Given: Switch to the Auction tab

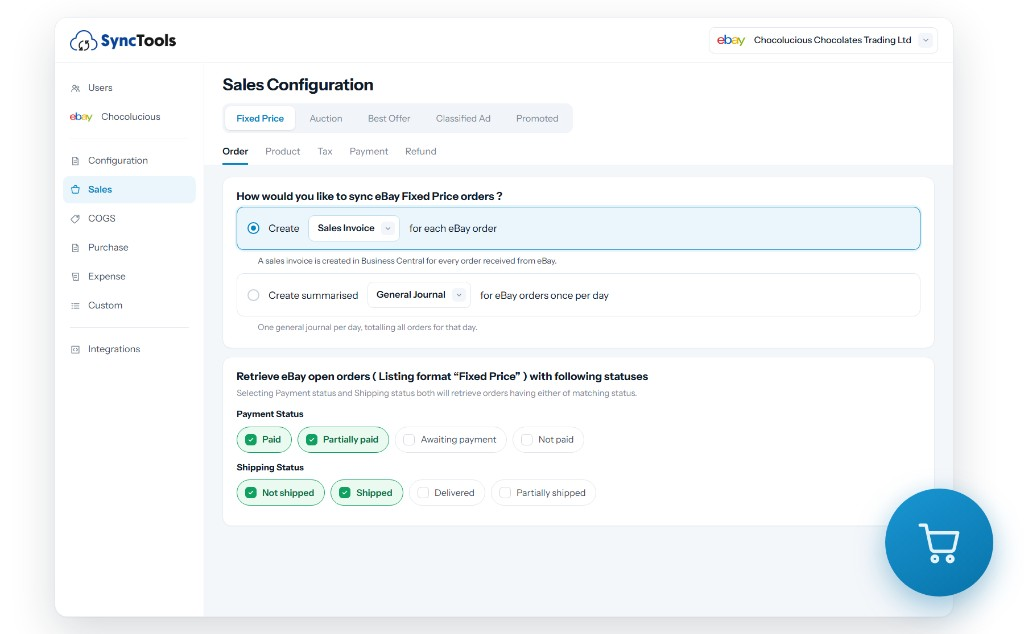Looking at the screenshot, I should pyautogui.click(x=326, y=118).
